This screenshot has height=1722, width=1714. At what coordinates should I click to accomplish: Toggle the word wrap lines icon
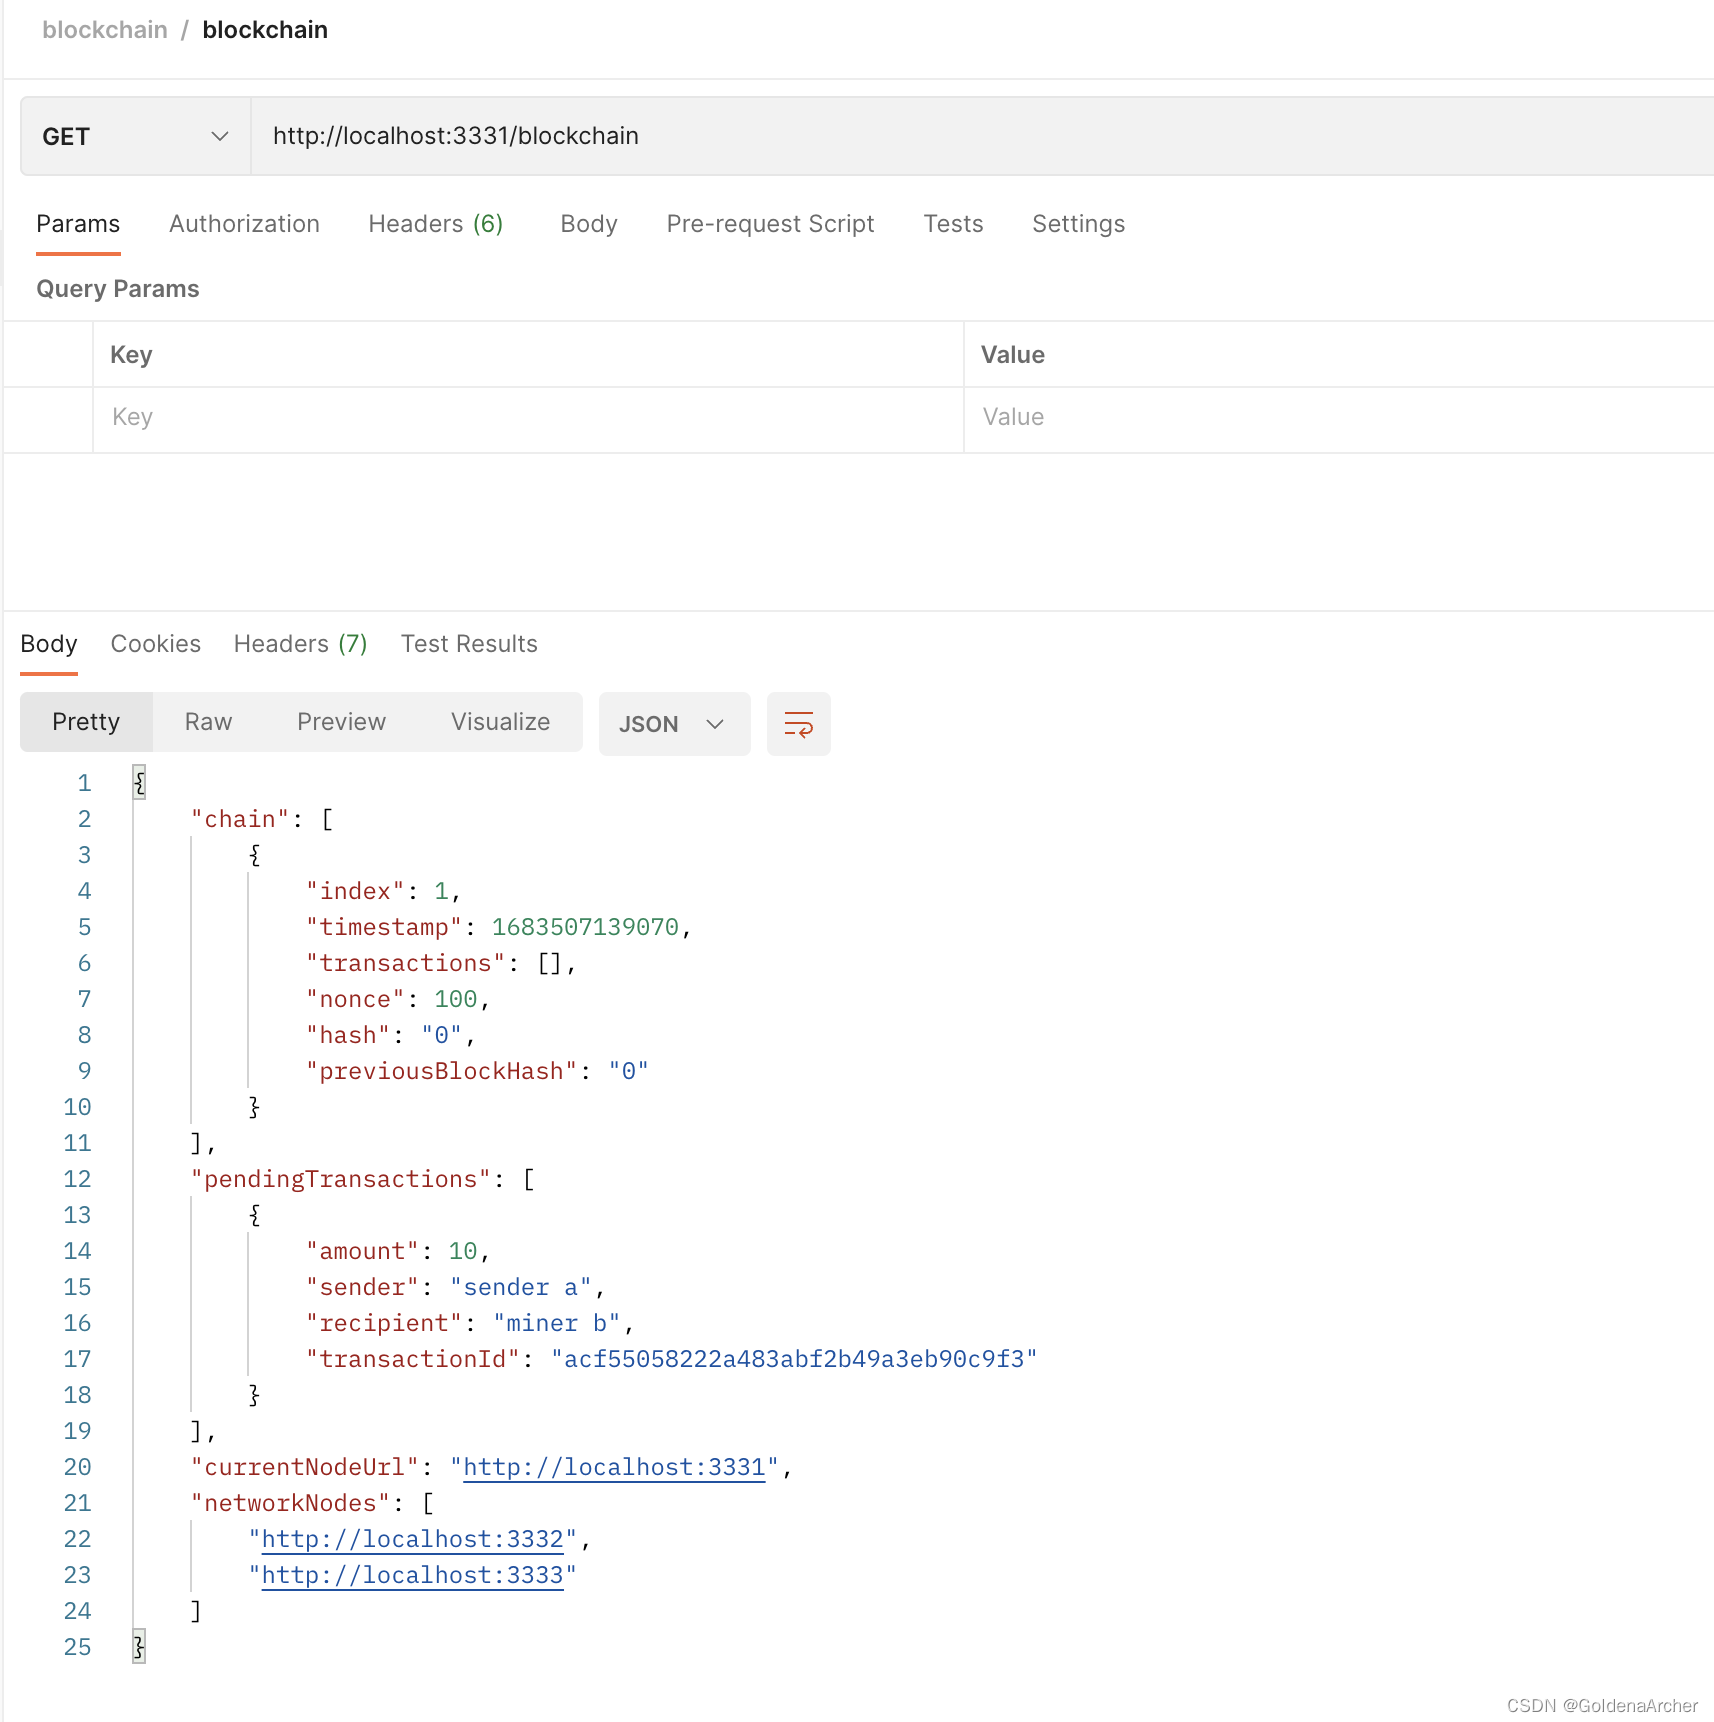click(798, 724)
